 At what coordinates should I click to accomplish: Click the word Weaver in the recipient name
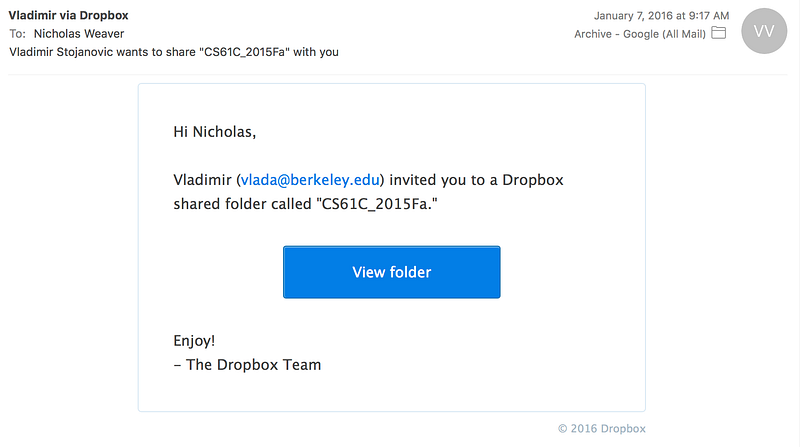click(104, 33)
